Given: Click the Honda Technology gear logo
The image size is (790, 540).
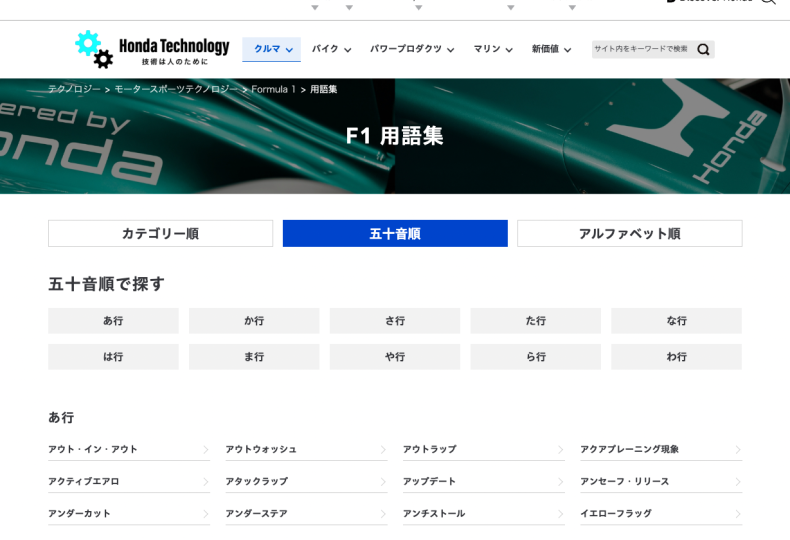Looking at the screenshot, I should coord(94,48).
